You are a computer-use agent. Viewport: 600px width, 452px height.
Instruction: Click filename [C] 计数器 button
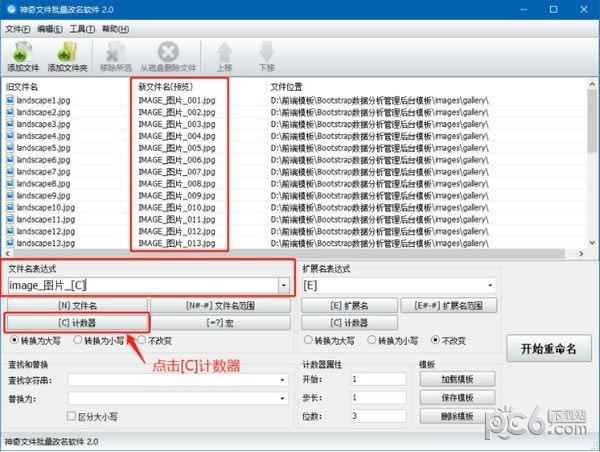click(x=77, y=323)
